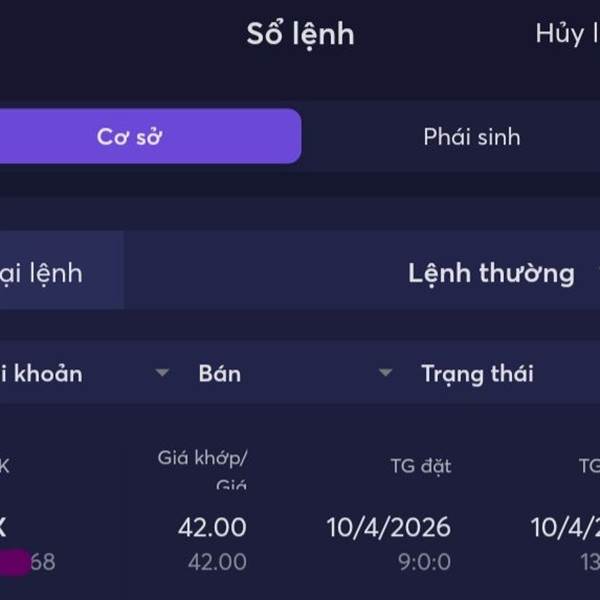Tap the gray 42.00 order price
The width and height of the screenshot is (600, 600).
click(217, 562)
